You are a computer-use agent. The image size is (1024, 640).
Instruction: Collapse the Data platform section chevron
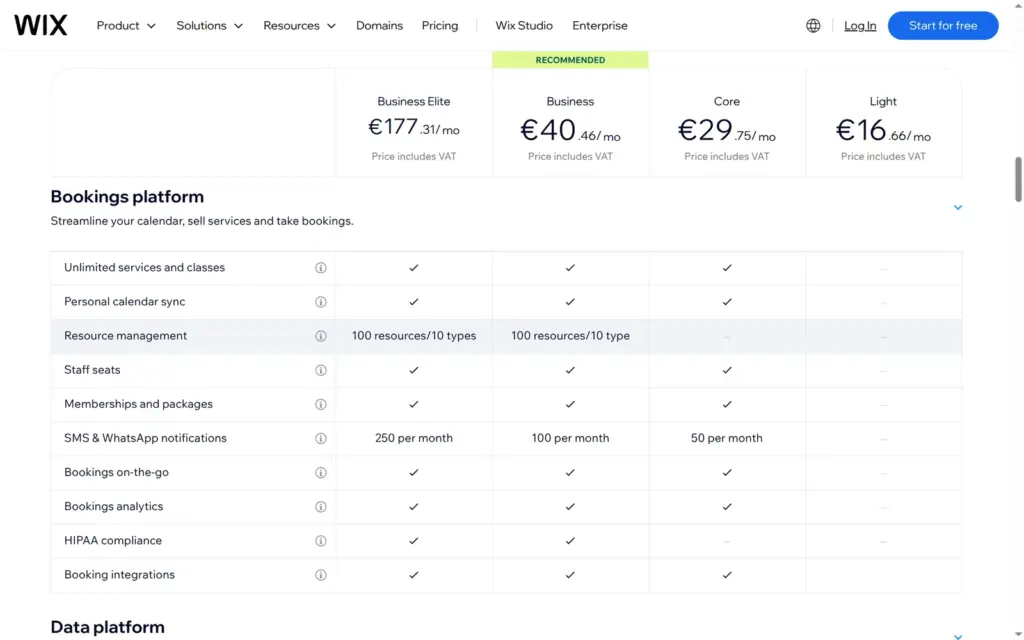(957, 636)
